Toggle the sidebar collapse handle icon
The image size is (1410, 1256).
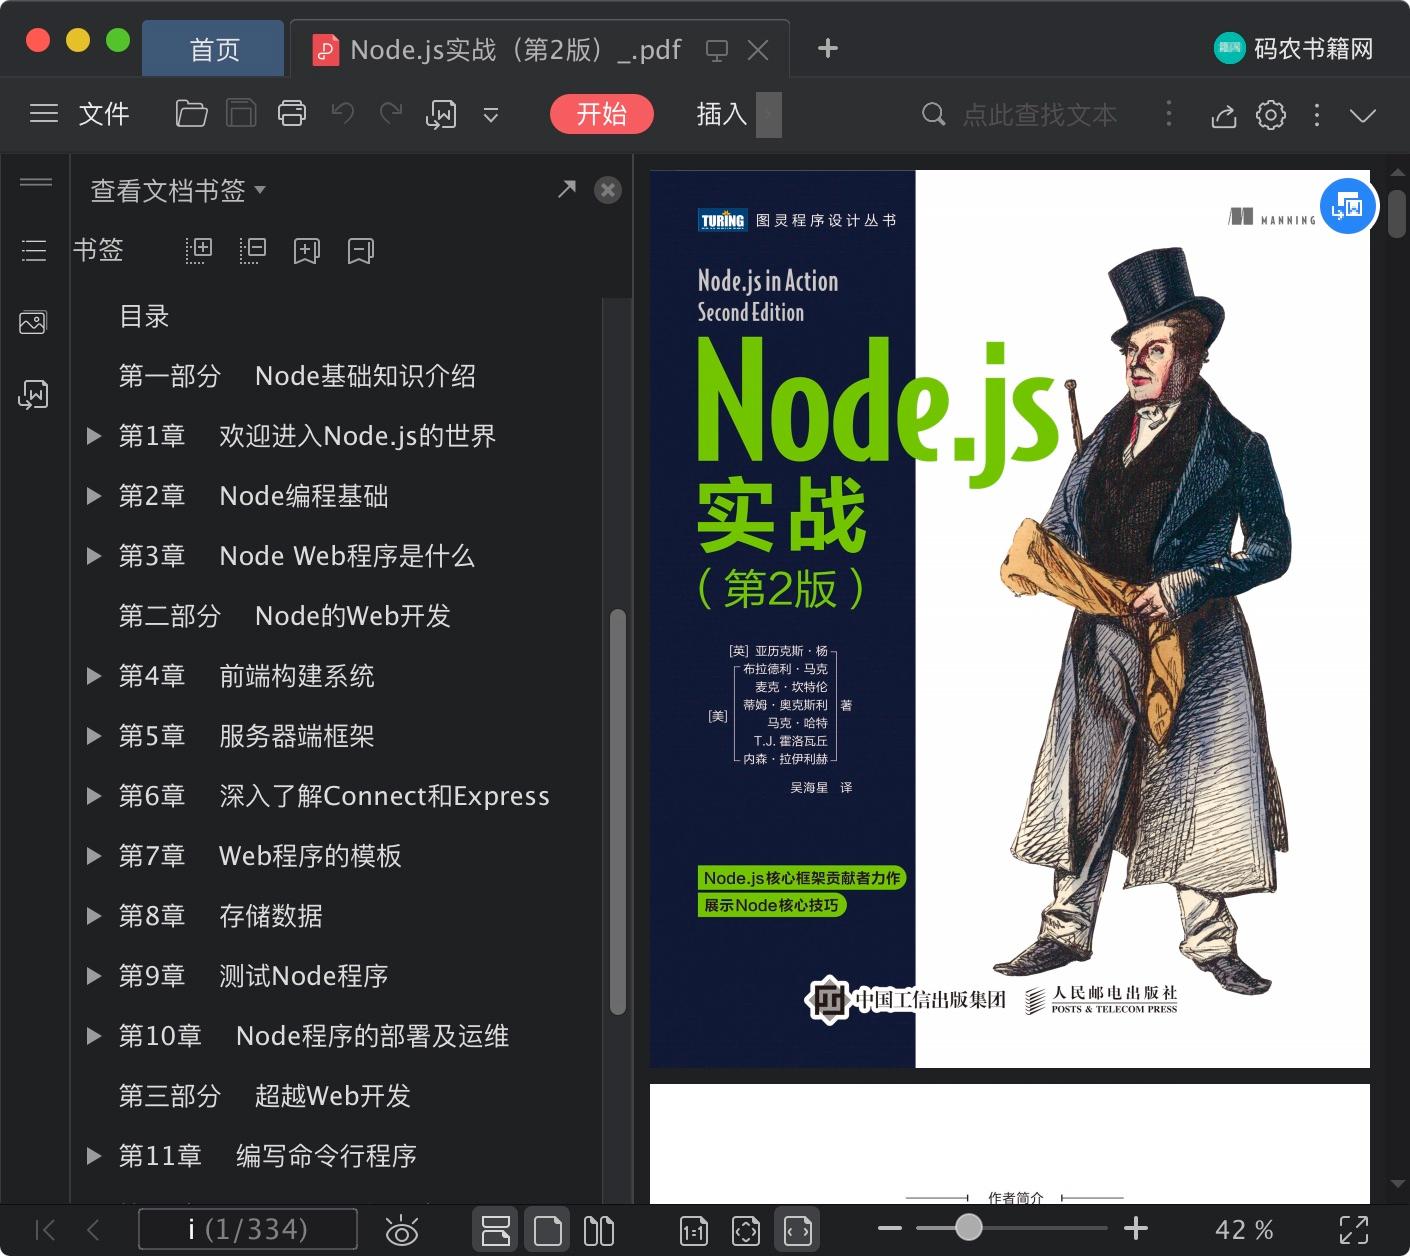tap(36, 182)
